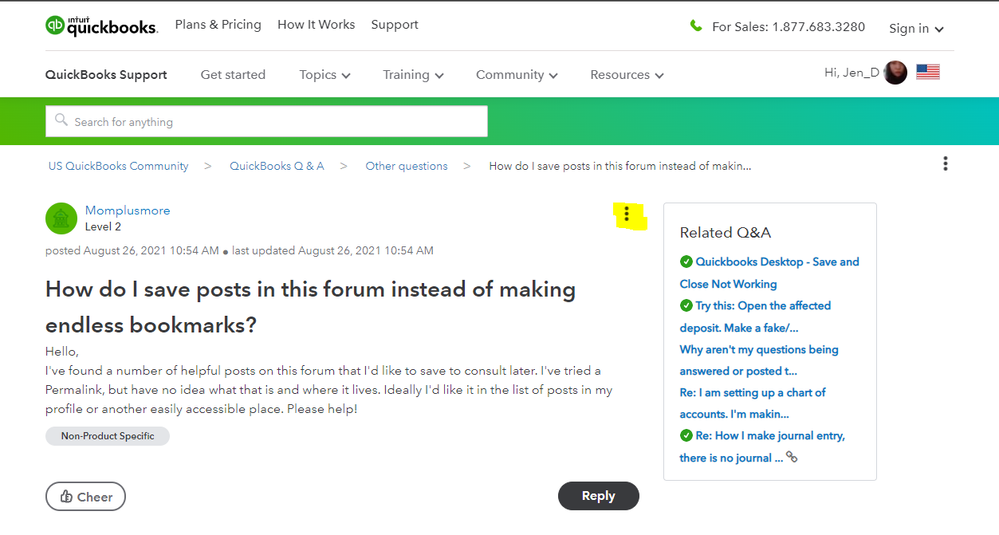Select the US flag region icon

coord(928,72)
